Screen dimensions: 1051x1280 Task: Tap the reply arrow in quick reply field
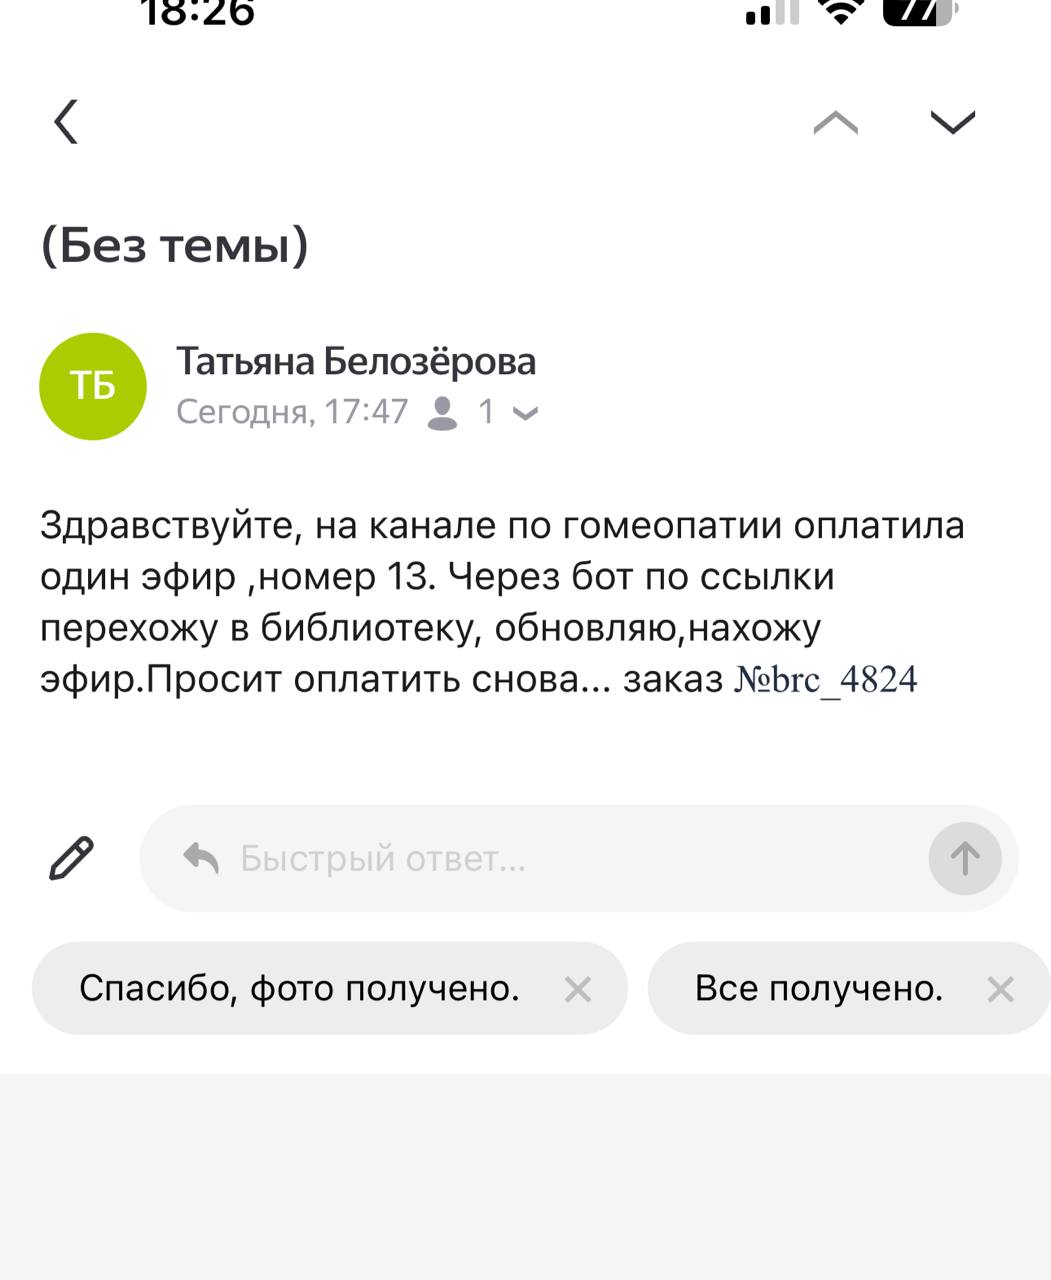201,858
